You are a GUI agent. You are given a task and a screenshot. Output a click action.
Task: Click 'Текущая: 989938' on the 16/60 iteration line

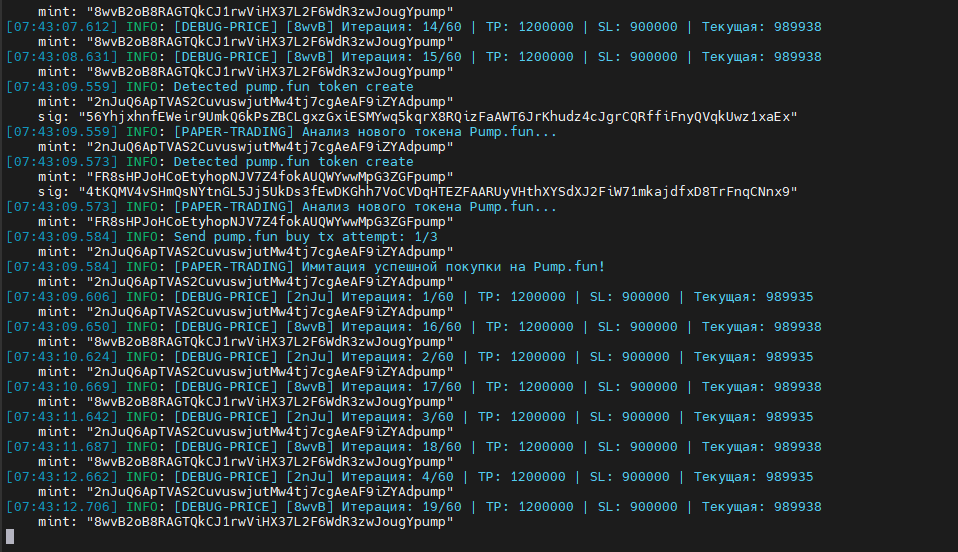761,326
